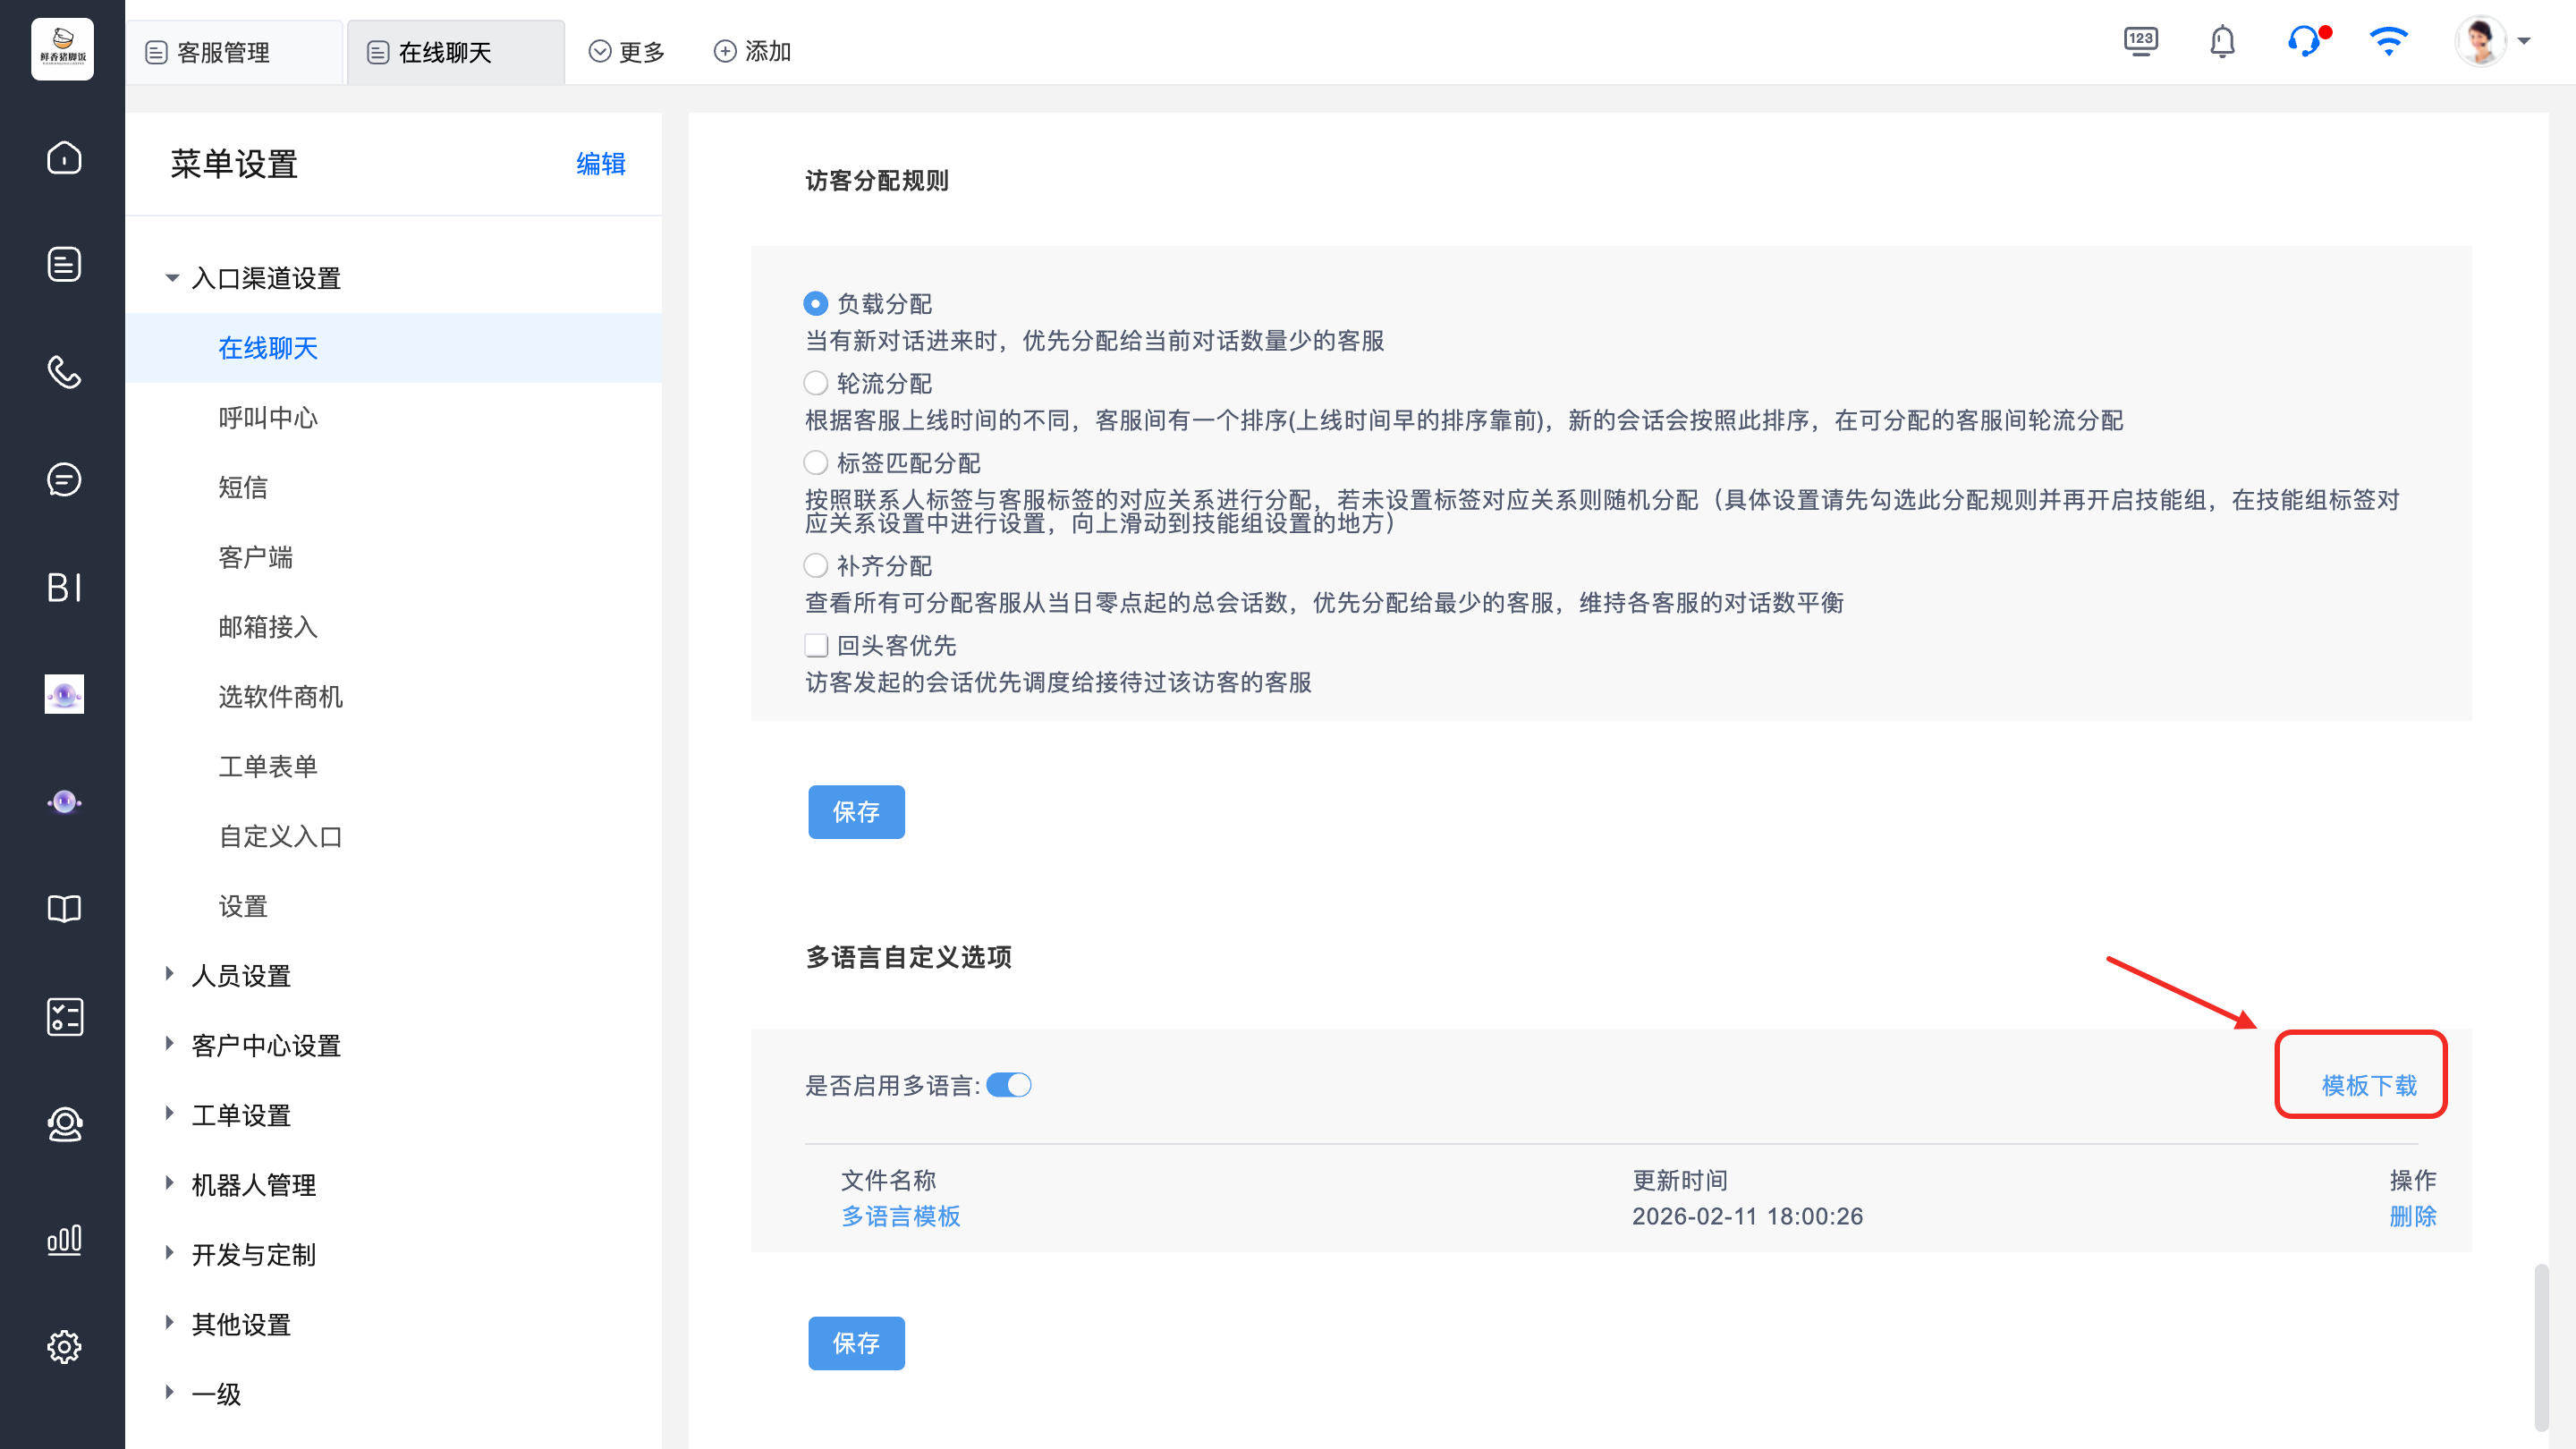
Task: Open the 更多 dropdown in top bar
Action: tap(627, 51)
